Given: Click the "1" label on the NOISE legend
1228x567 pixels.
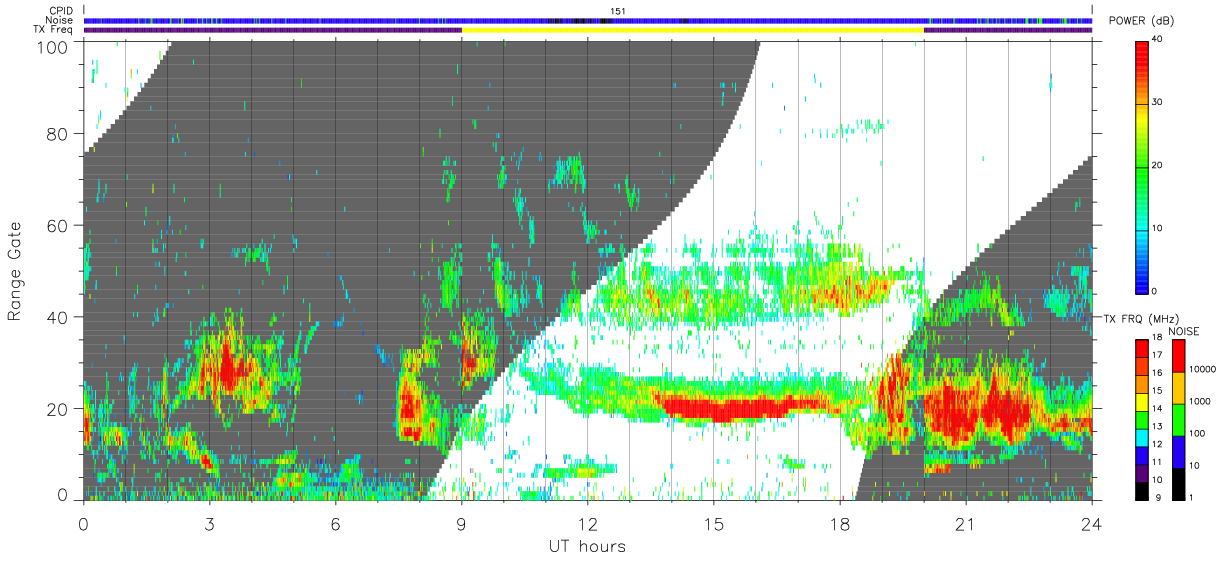Looking at the screenshot, I should tap(1191, 497).
